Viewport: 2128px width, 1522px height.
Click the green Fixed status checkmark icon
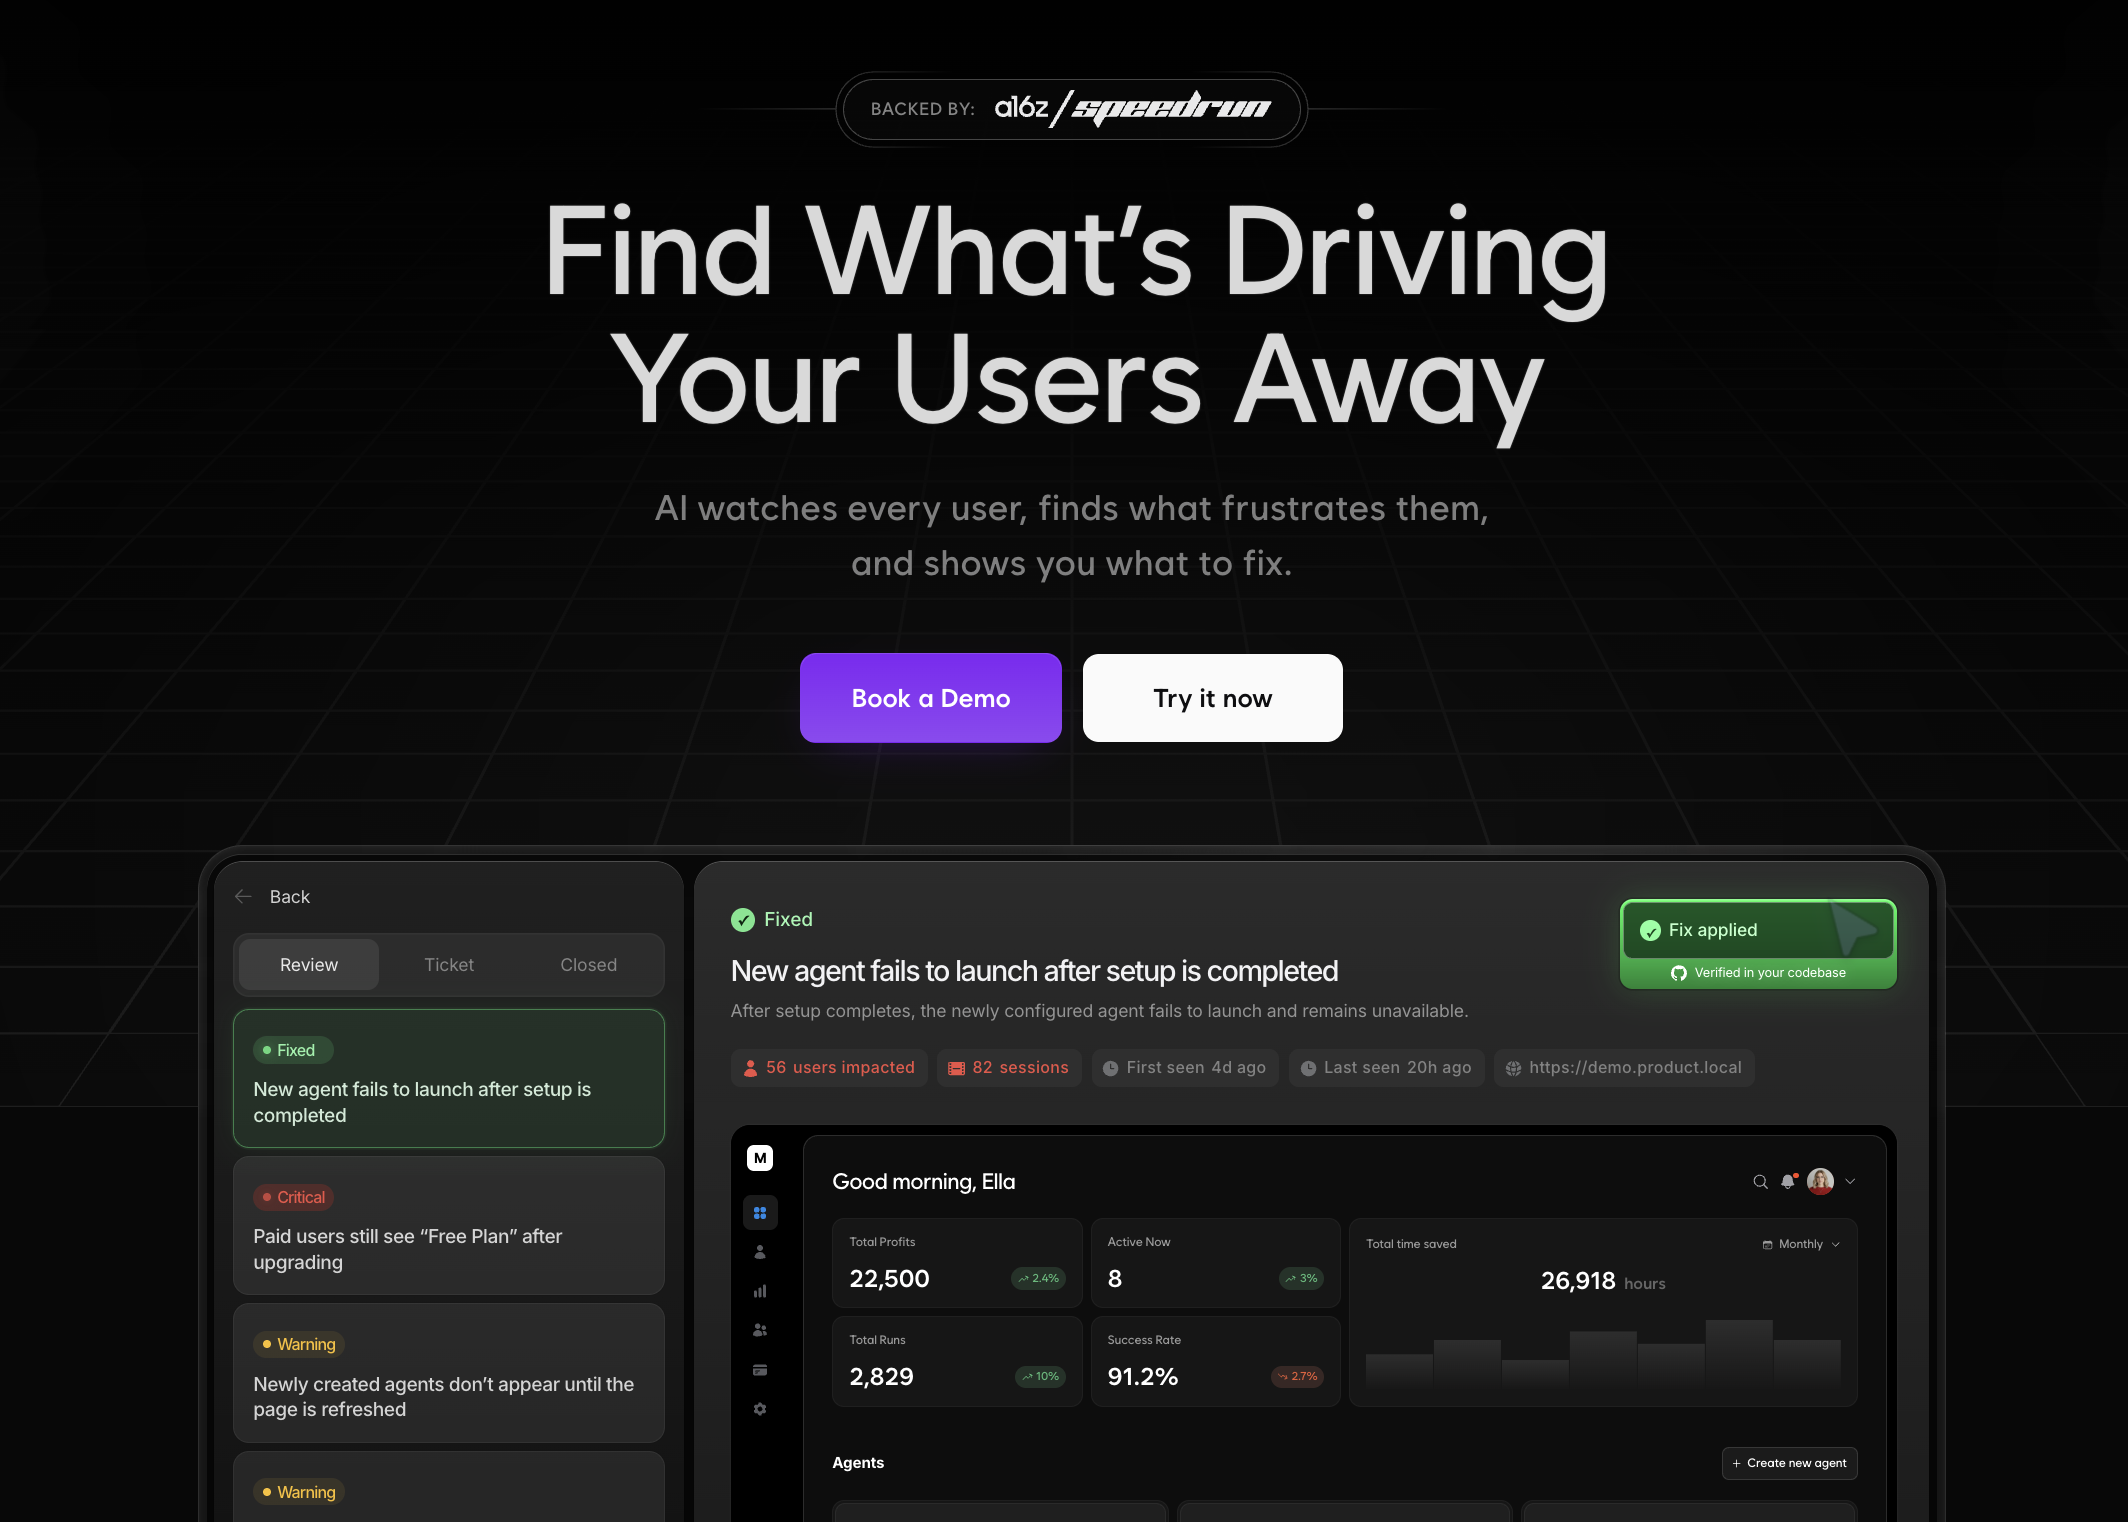[x=743, y=920]
